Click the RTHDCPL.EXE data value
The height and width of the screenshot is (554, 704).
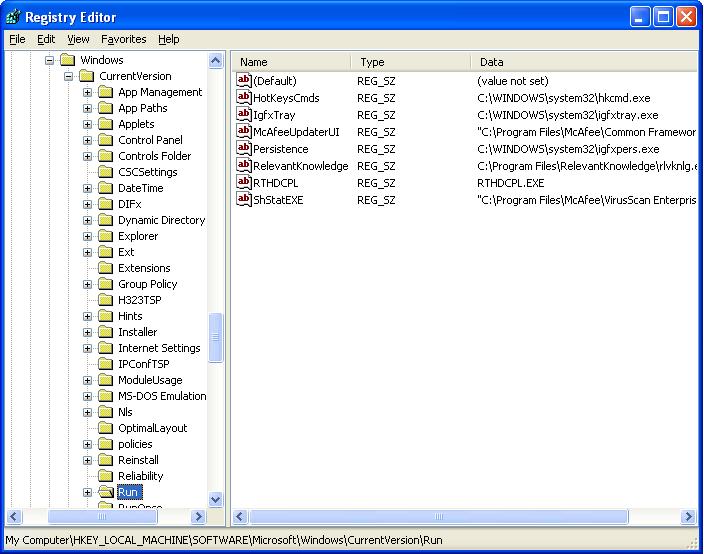pos(510,183)
